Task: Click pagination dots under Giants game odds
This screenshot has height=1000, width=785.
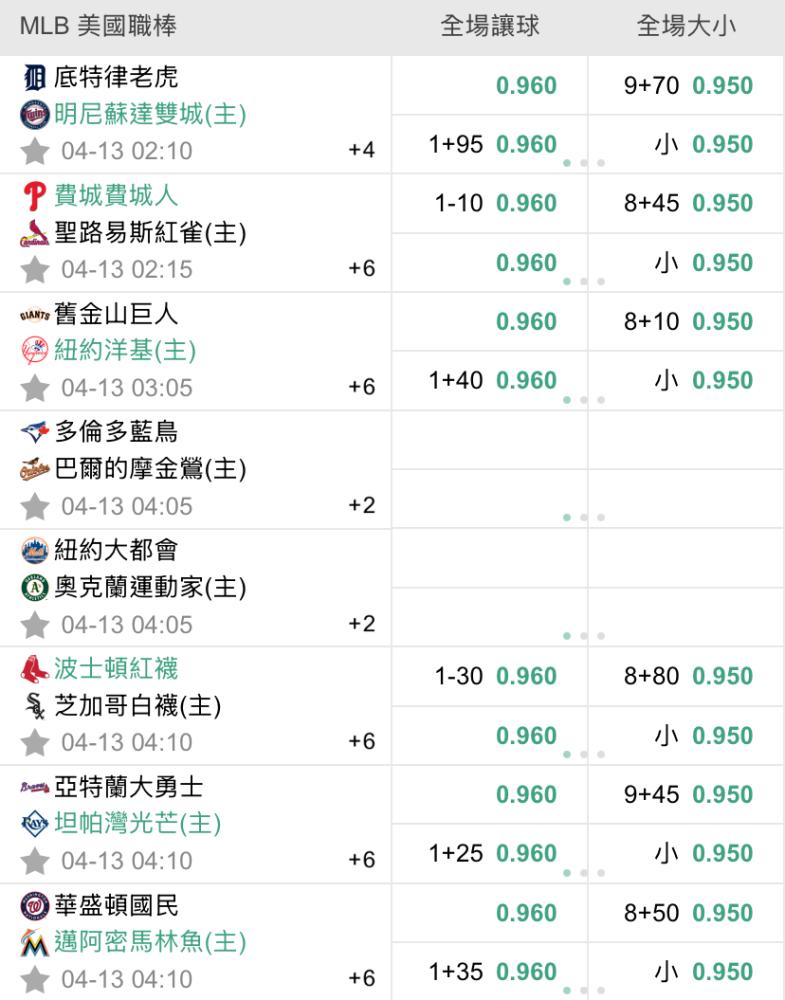Action: pos(584,399)
